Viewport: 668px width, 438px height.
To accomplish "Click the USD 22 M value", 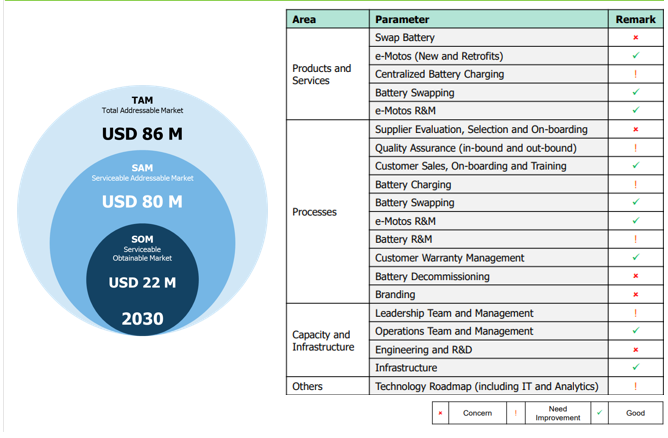I will tap(142, 282).
